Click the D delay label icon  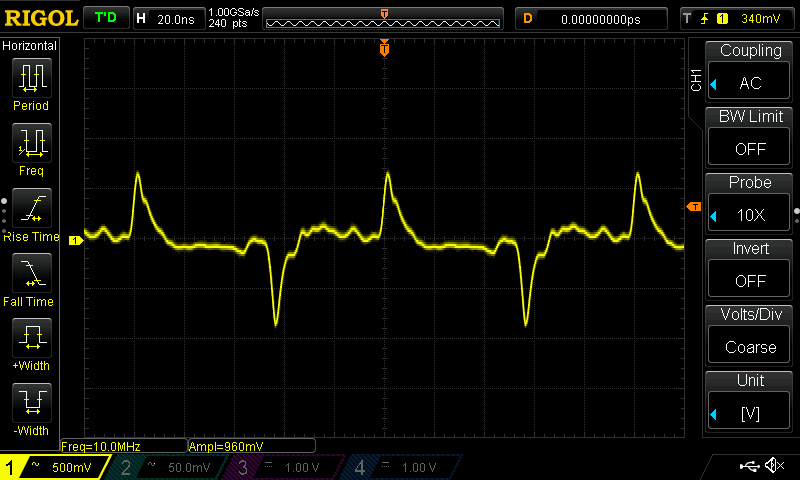click(528, 19)
